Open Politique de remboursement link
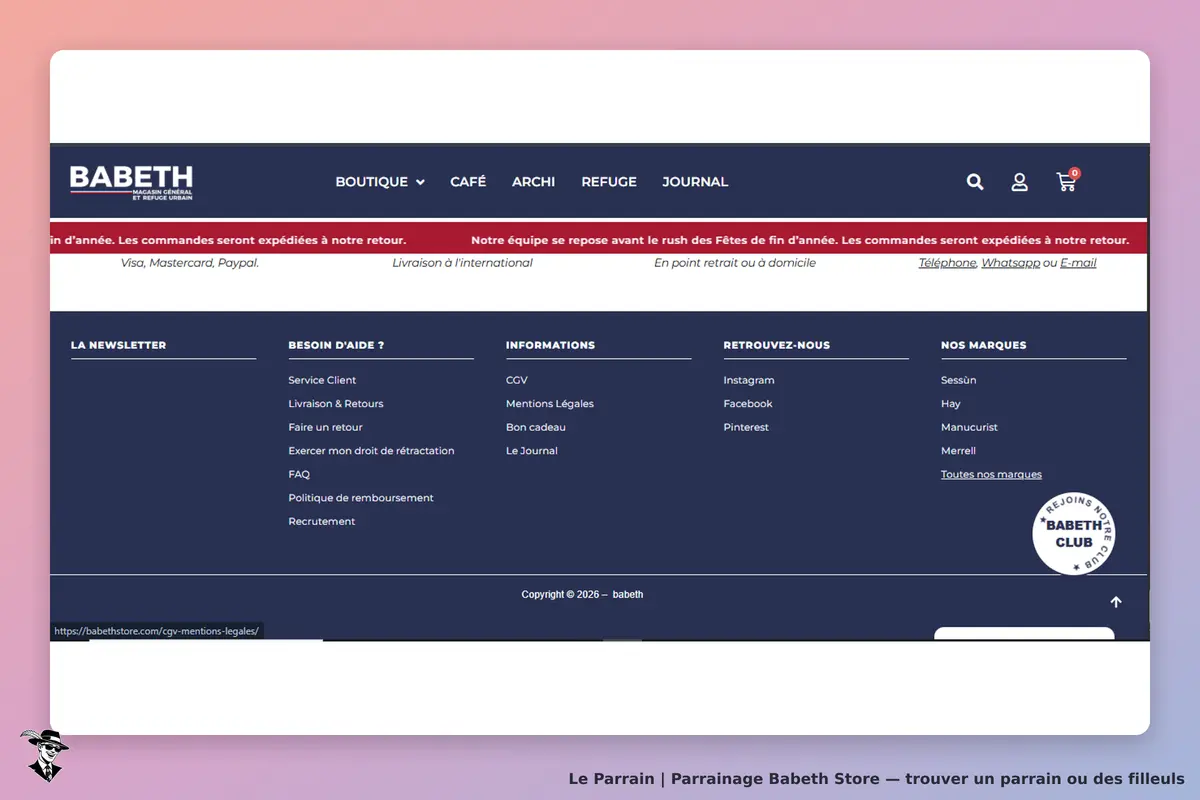 click(x=361, y=498)
